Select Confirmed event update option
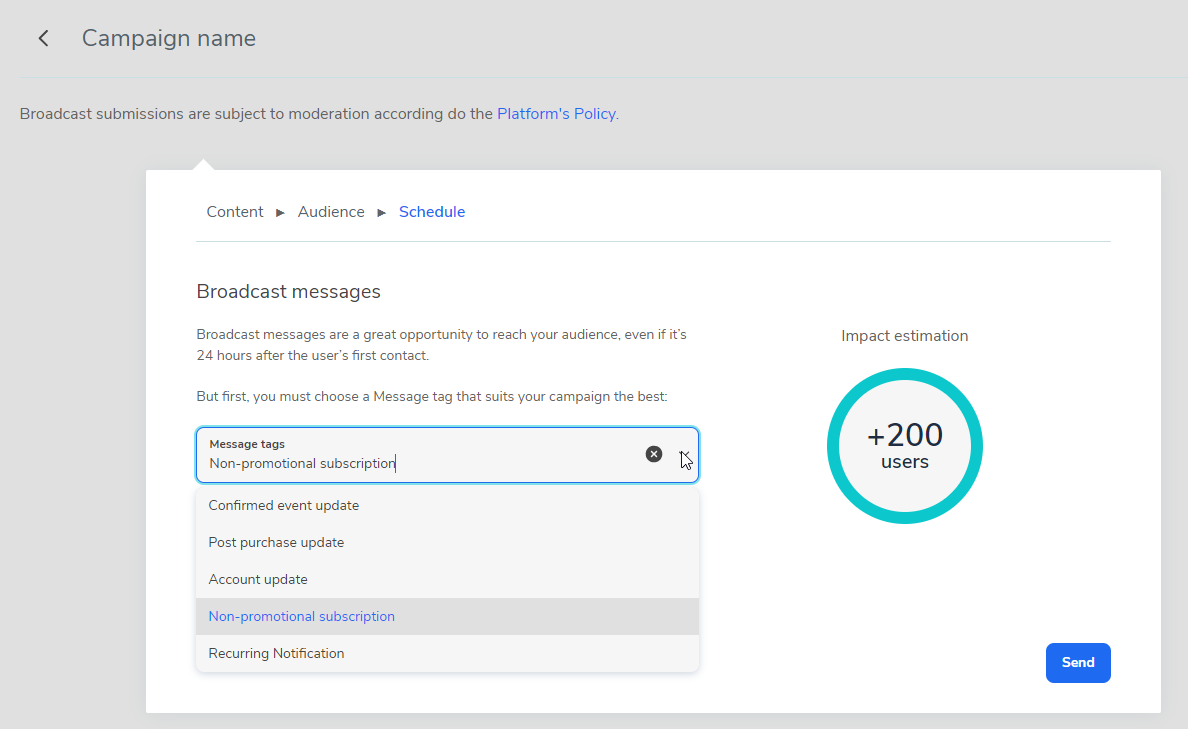The width and height of the screenshot is (1188, 729). pyautogui.click(x=283, y=505)
